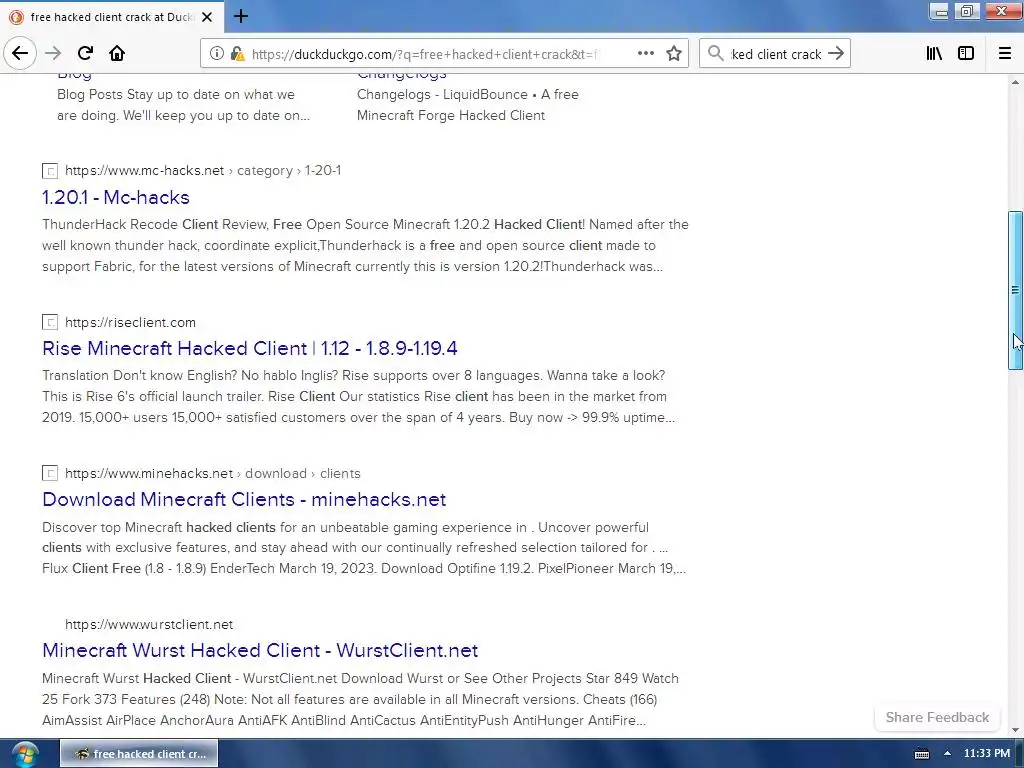The height and width of the screenshot is (768, 1024).
Task: Submit search with the go arrow
Action: point(836,54)
